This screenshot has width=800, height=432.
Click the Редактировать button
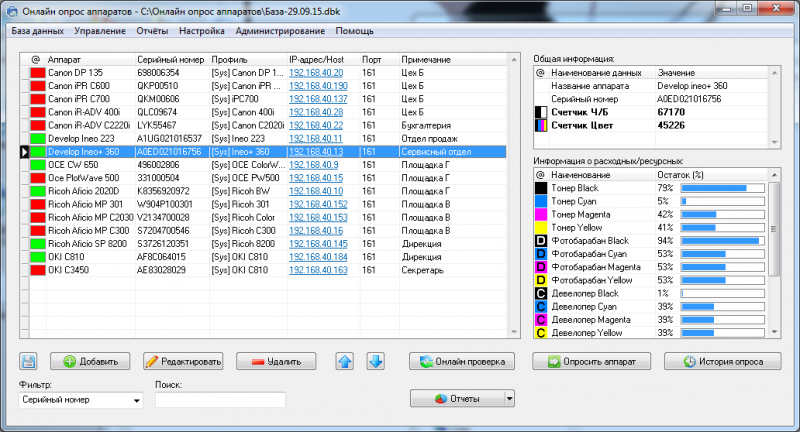183,361
